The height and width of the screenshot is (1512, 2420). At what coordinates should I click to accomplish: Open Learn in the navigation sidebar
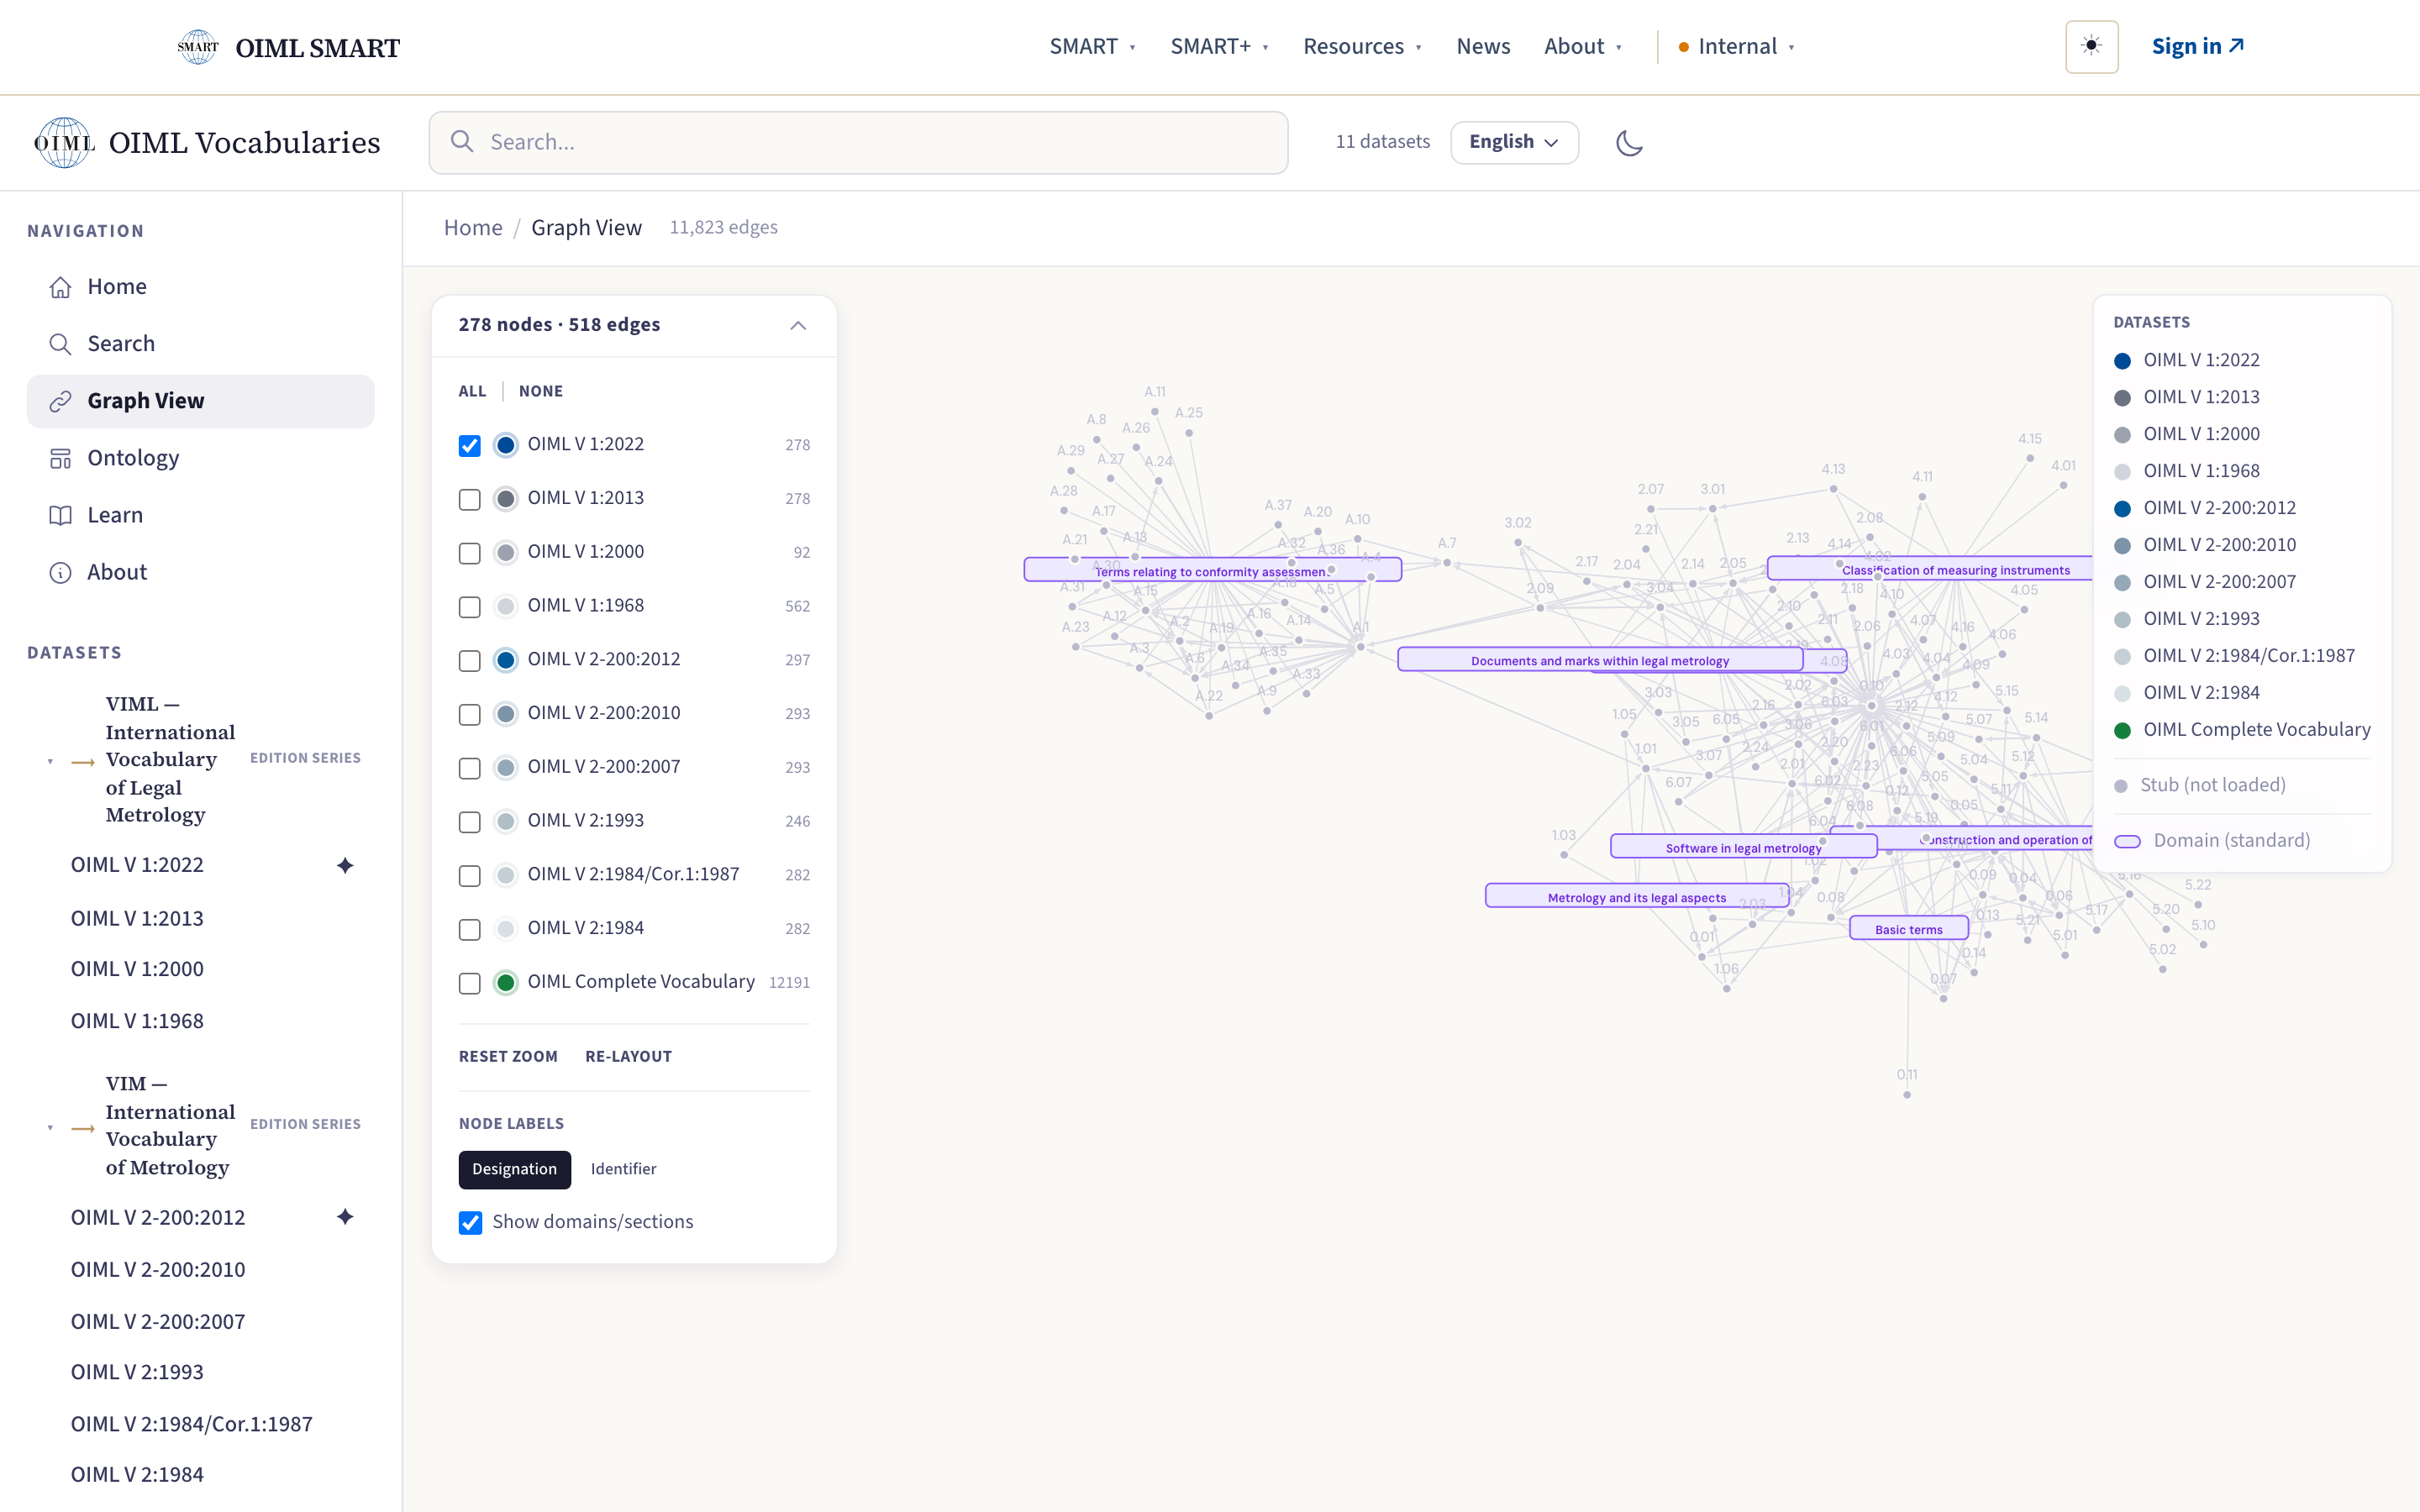pos(200,515)
